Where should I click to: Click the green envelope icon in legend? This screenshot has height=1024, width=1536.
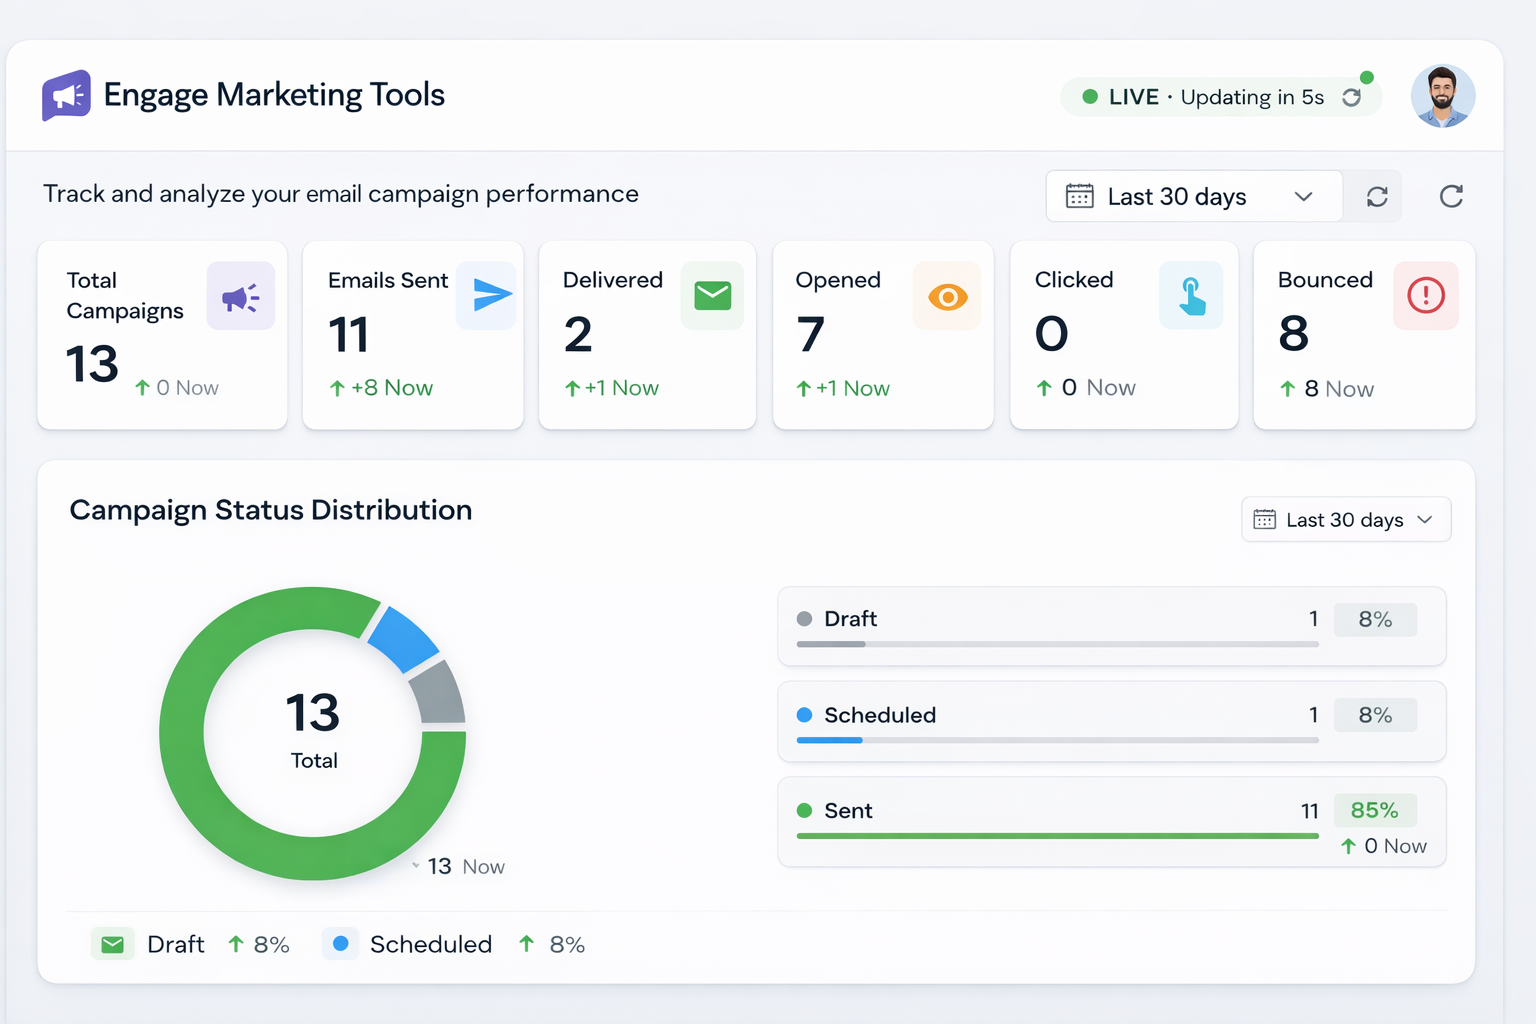pos(113,944)
